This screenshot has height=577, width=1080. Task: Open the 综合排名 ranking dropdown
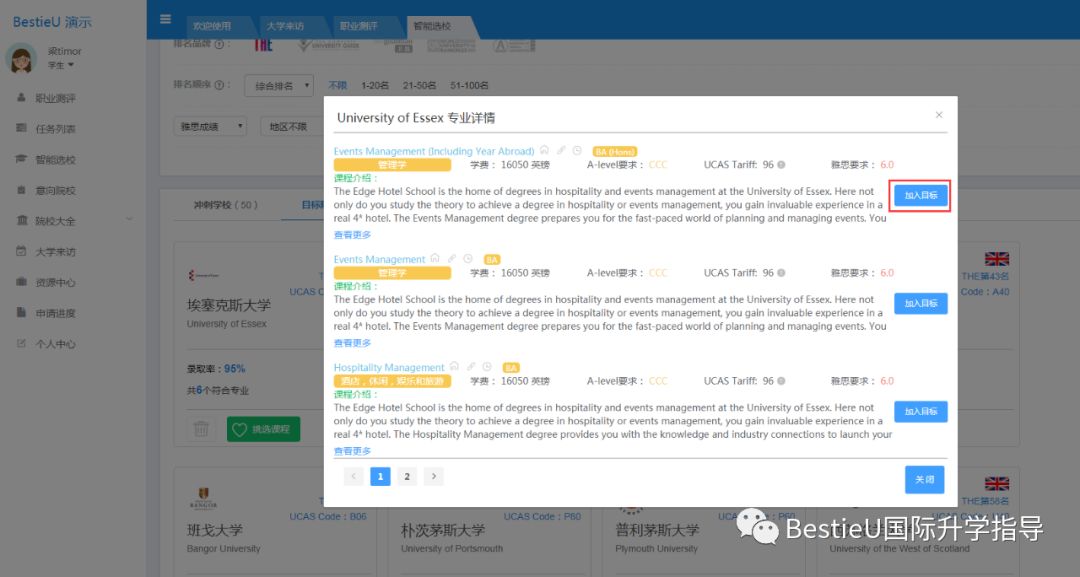279,86
